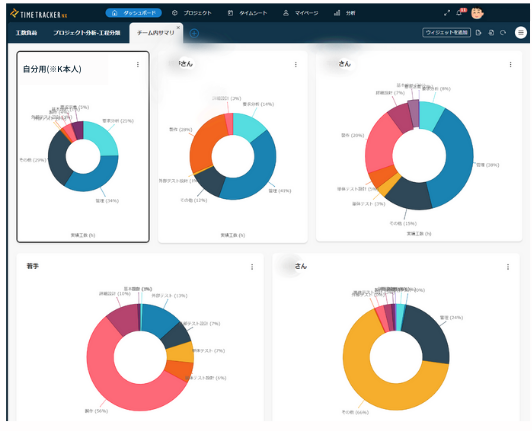Click the 単体テスト (3%) chart label
The width and height of the screenshot is (532, 431).
(368, 204)
